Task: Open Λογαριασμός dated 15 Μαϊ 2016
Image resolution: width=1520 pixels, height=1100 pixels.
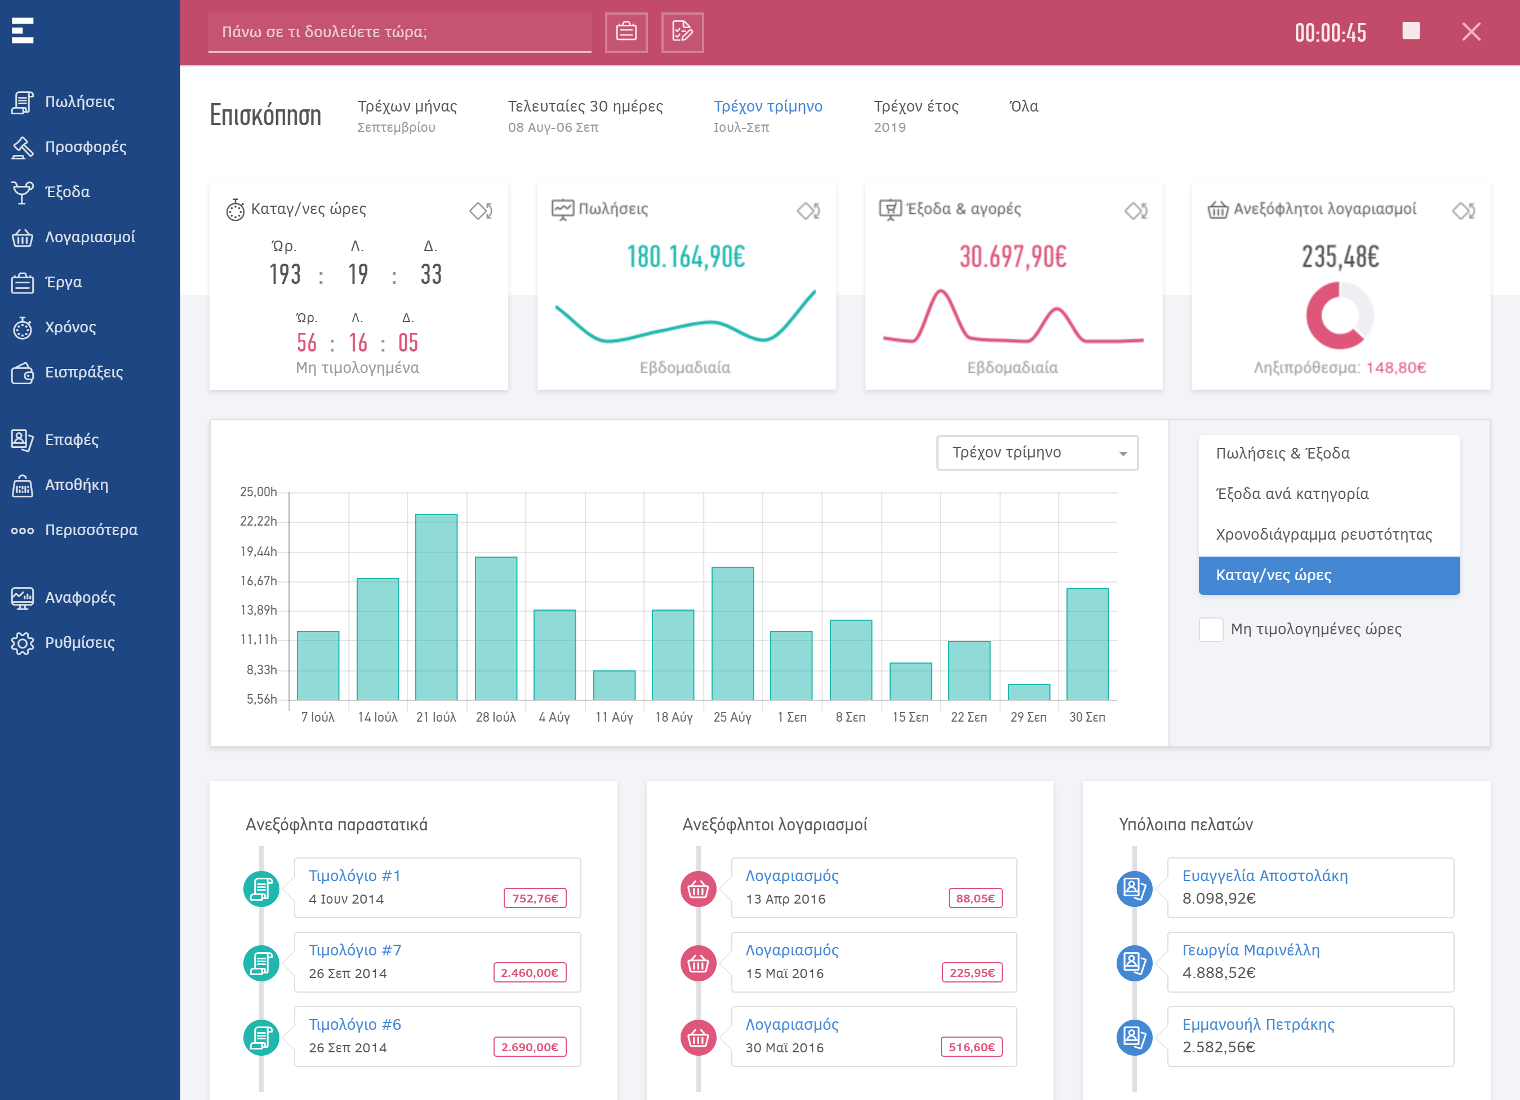Action: (792, 950)
